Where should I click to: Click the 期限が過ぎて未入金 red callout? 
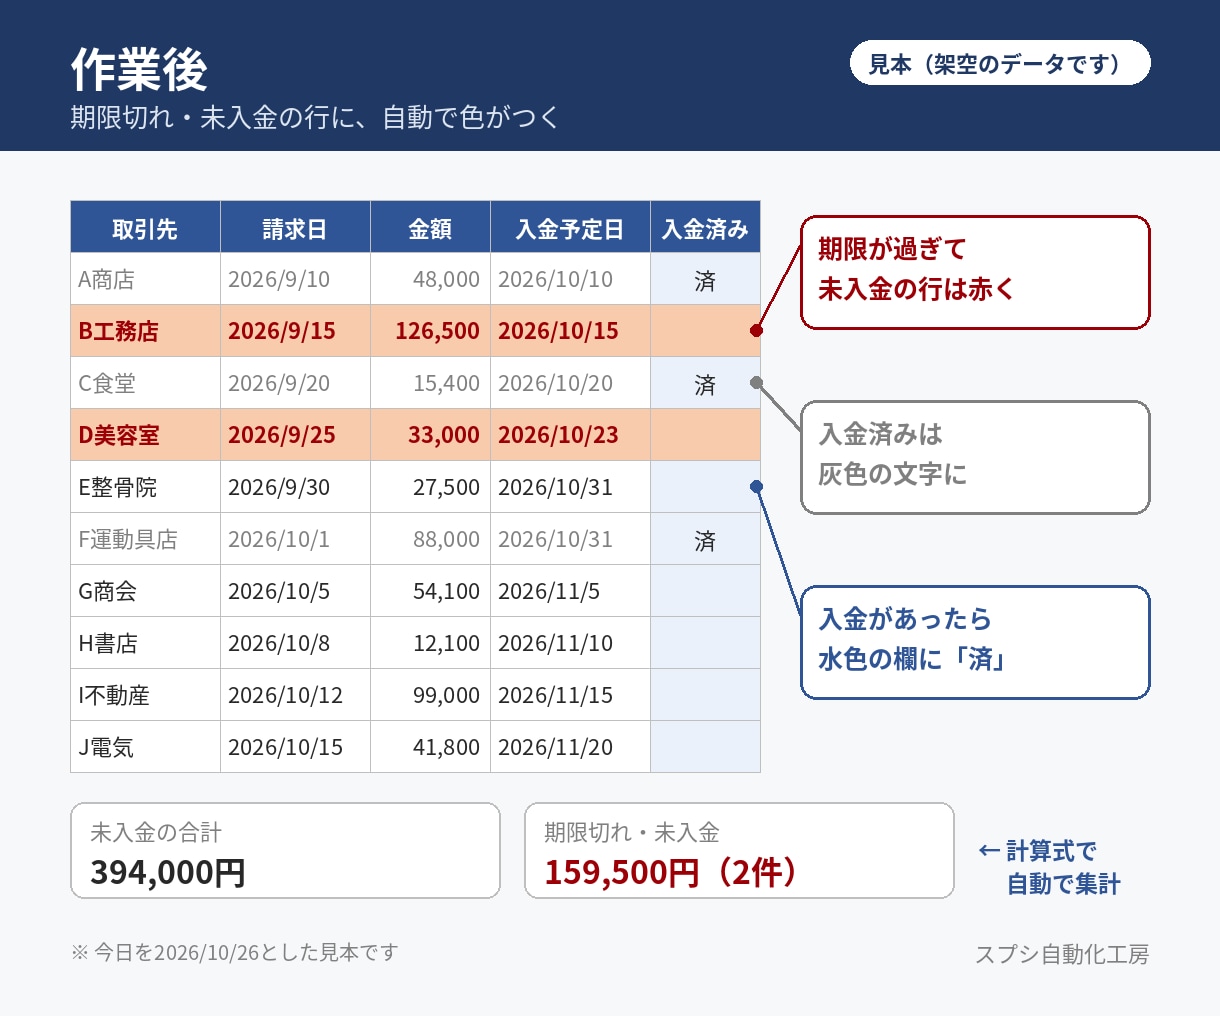pyautogui.click(x=975, y=272)
